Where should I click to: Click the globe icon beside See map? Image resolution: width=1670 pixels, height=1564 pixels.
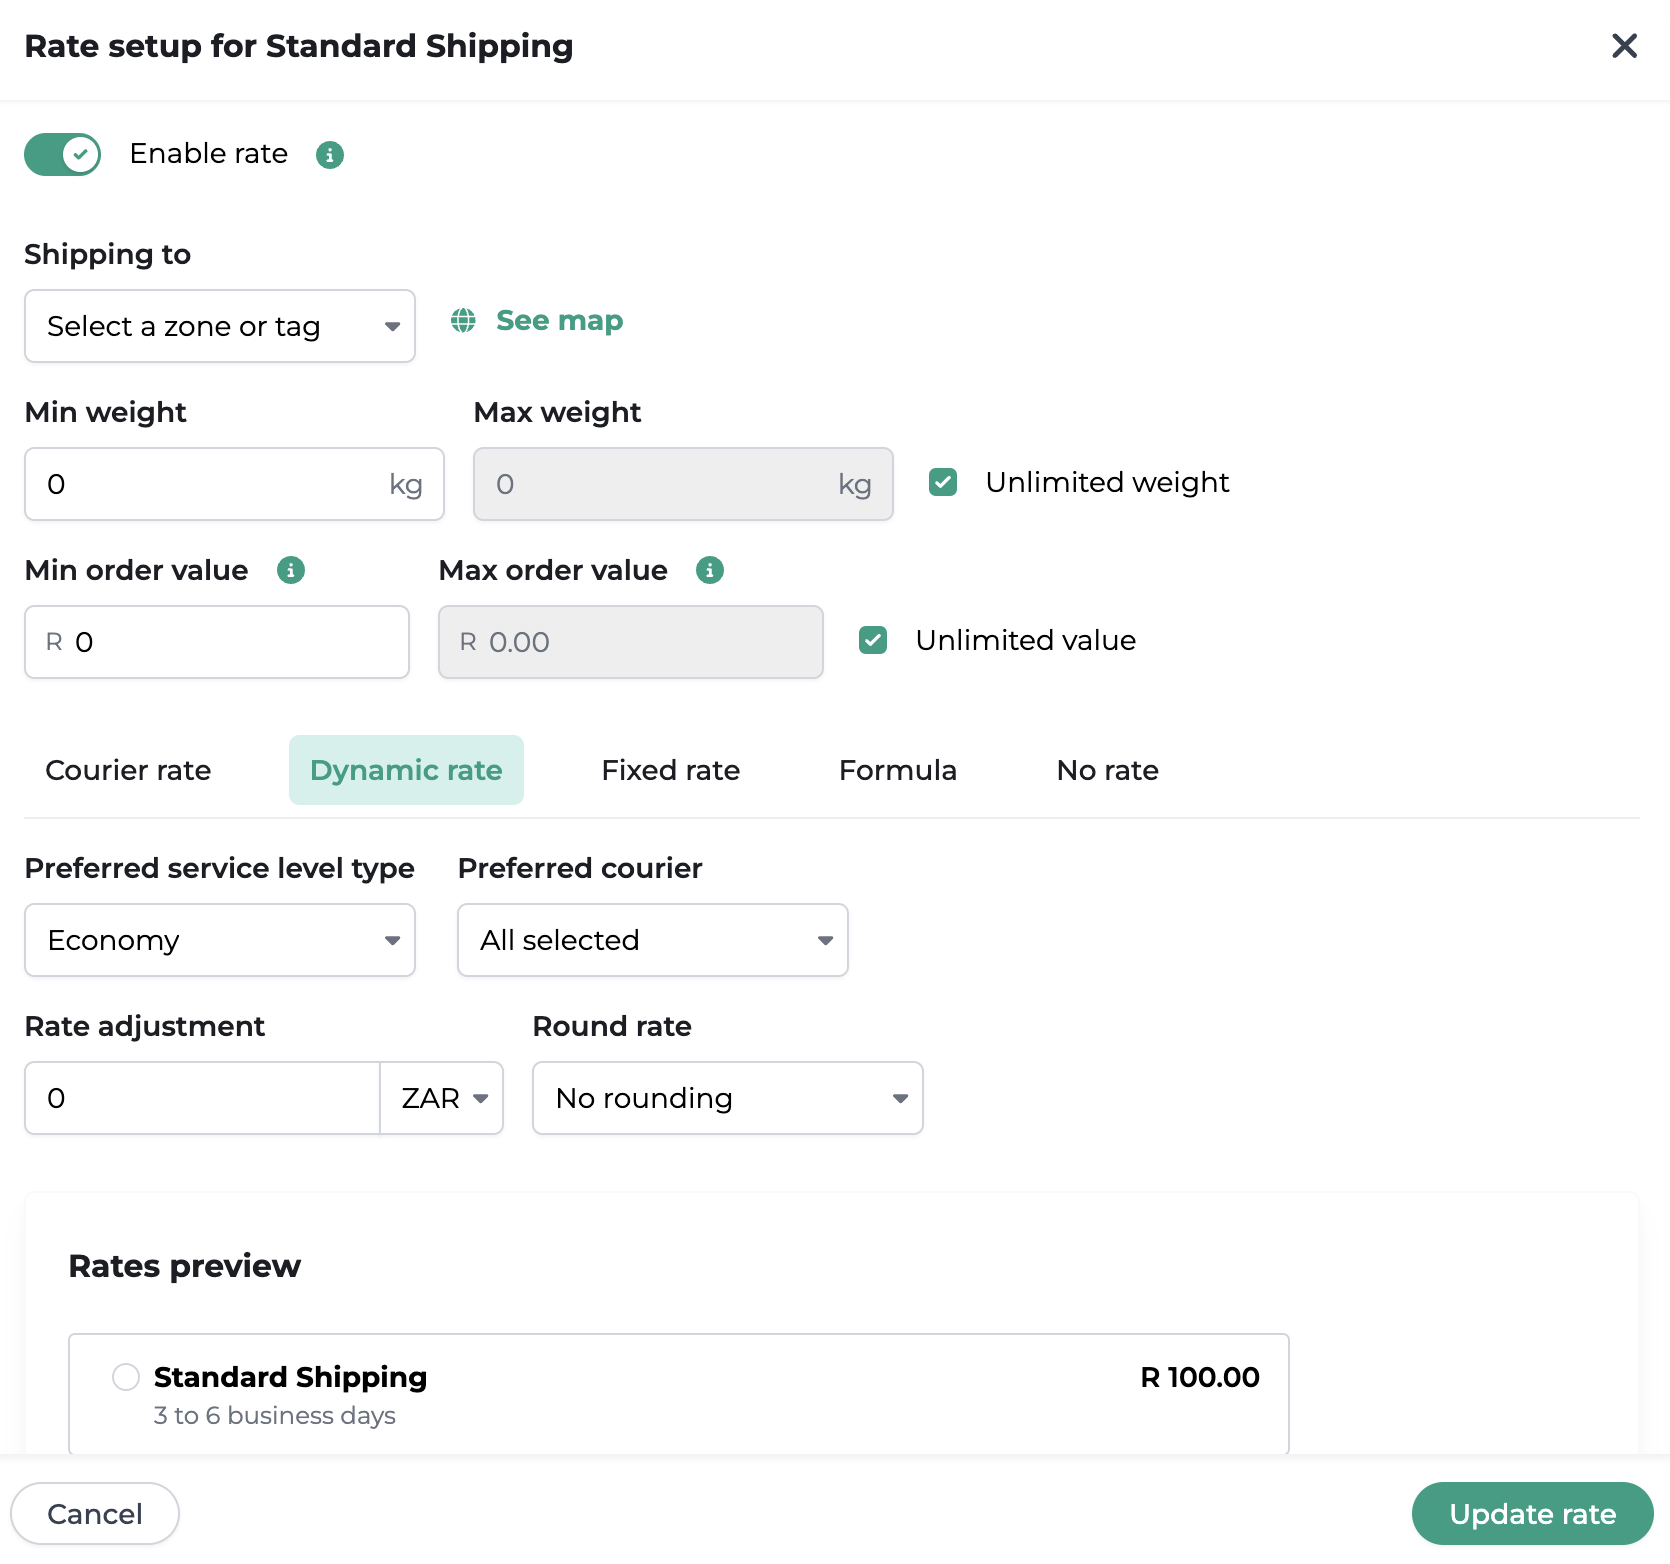463,320
